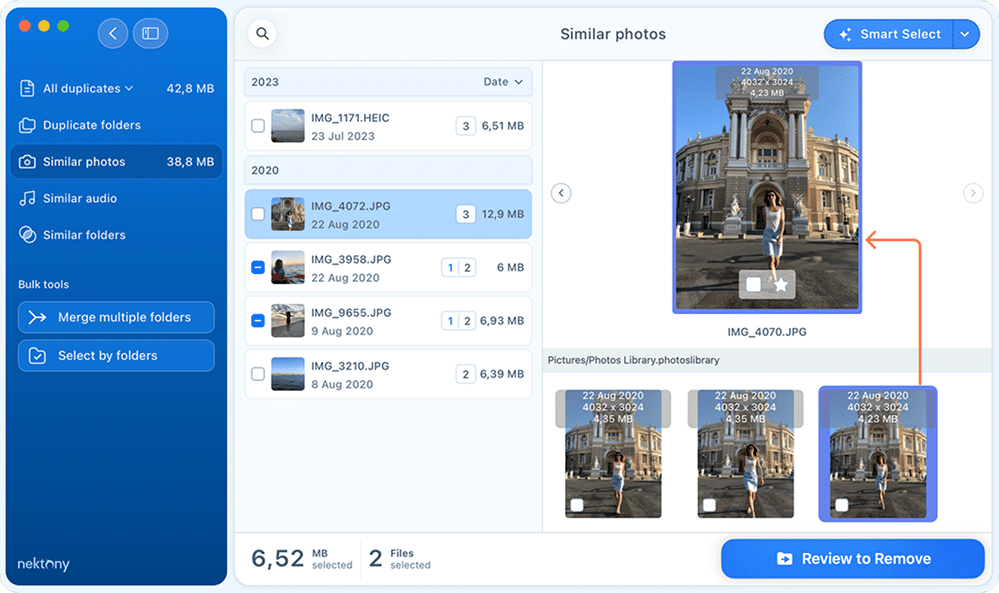This screenshot has height=593, width=999.
Task: Select the IMG_3958.JPG row thumbnail
Action: (287, 268)
